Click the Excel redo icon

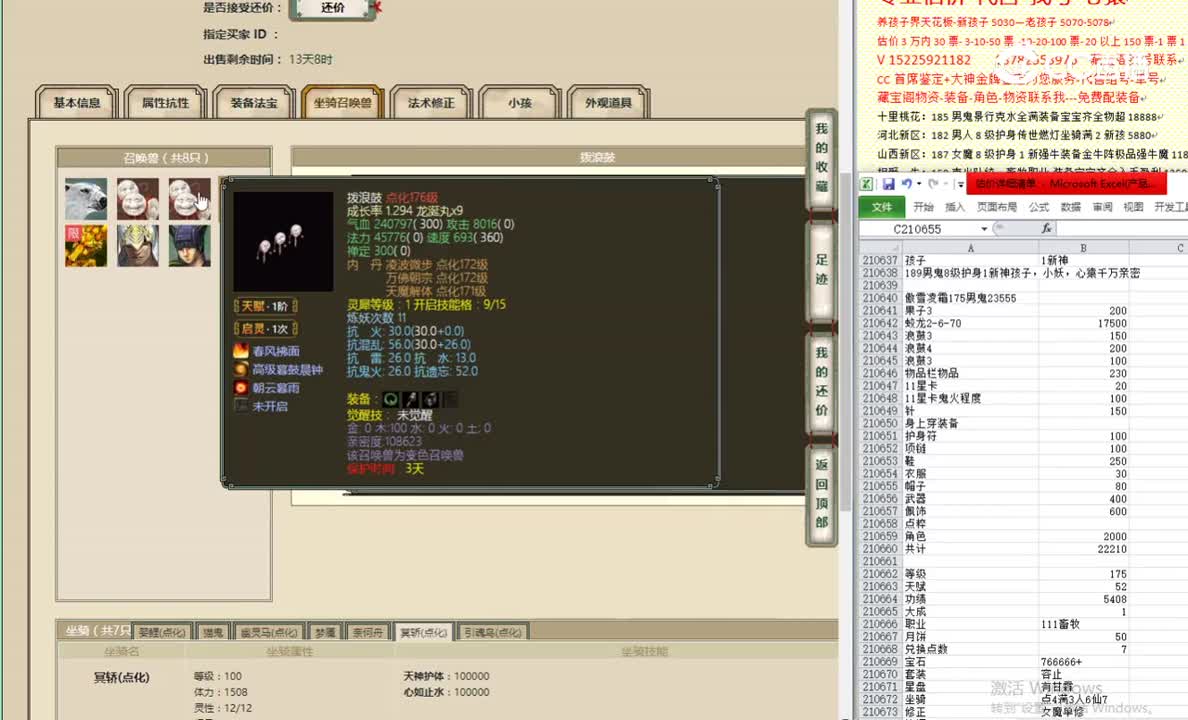[x=933, y=184]
